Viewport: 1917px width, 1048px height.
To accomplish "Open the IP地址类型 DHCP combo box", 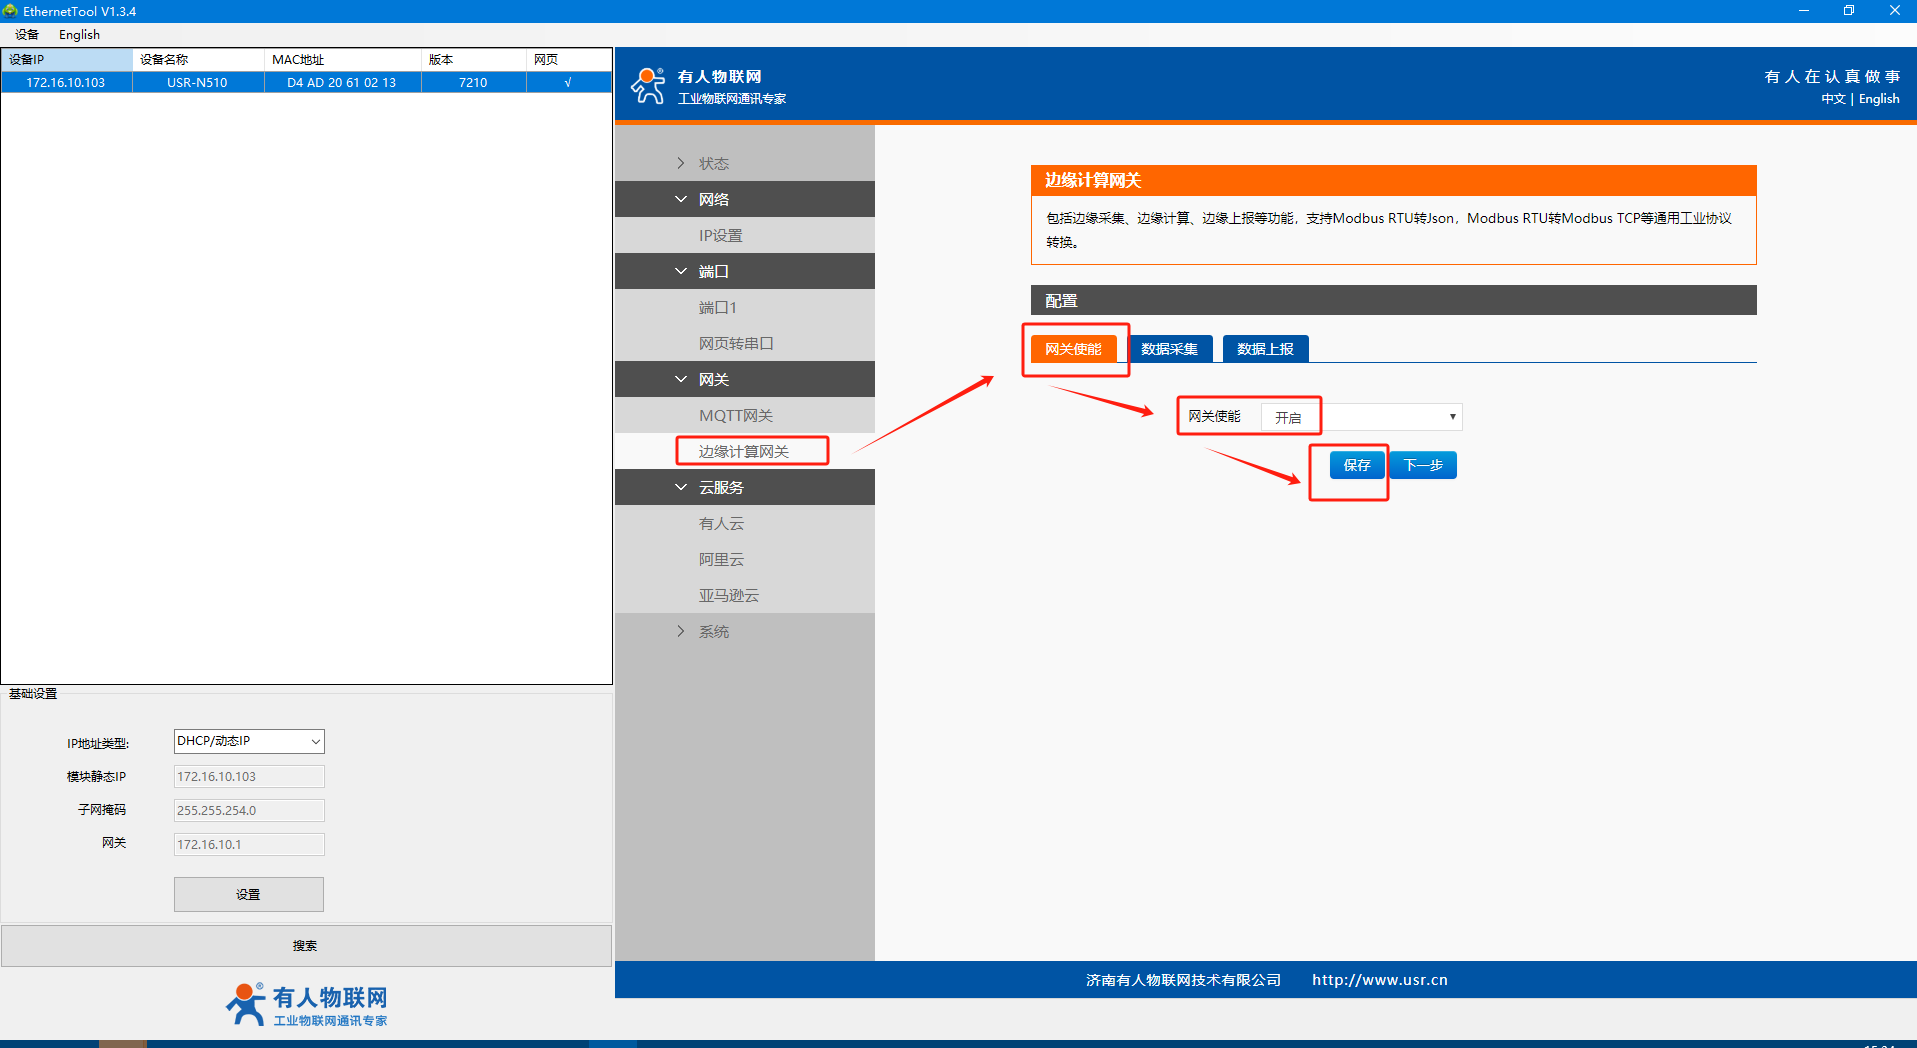I will tap(249, 741).
